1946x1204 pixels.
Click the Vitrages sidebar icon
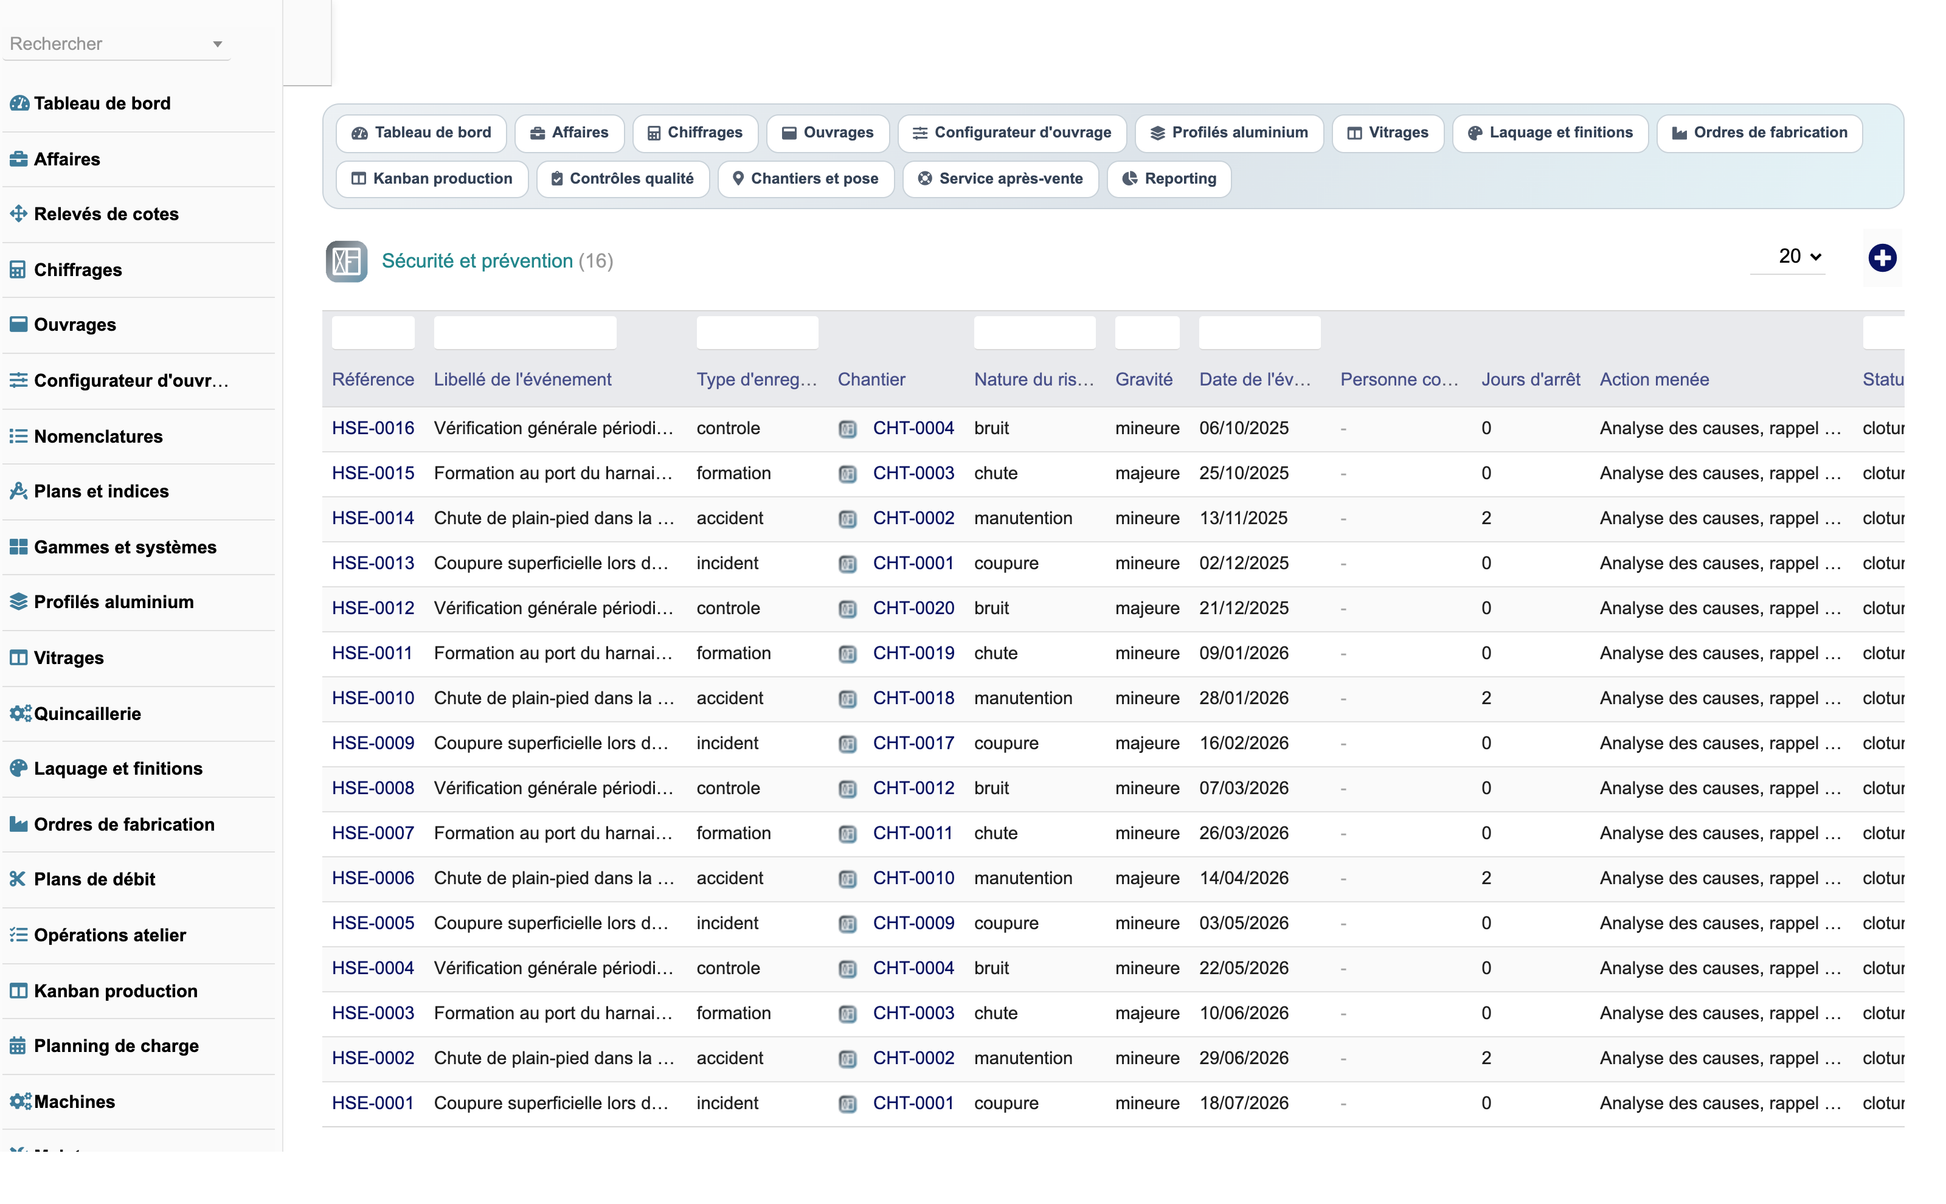tap(19, 658)
